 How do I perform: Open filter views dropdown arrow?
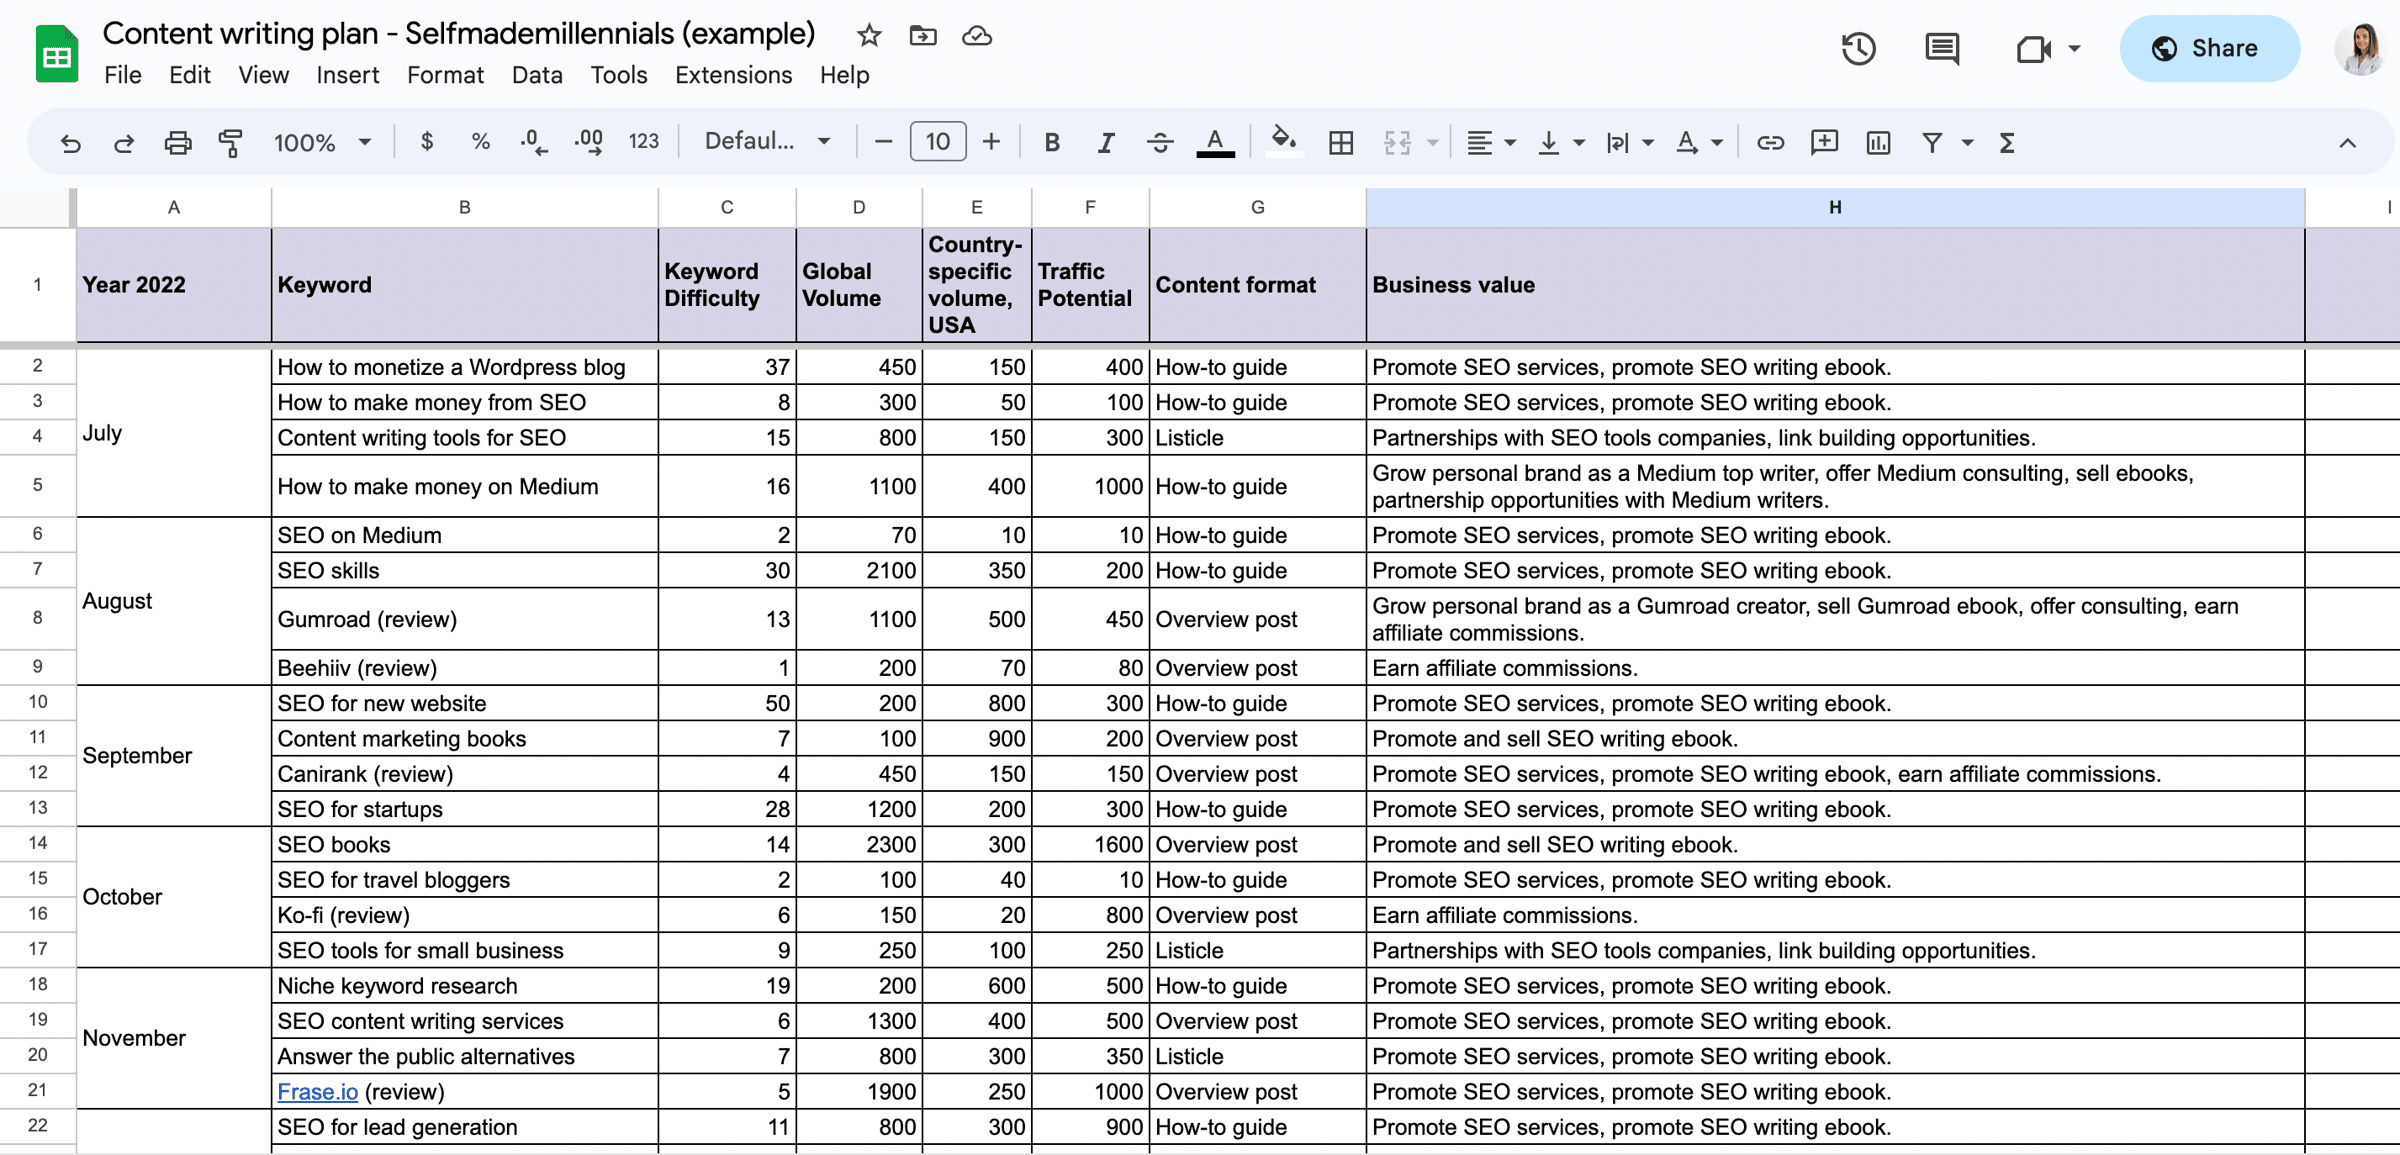tap(1967, 143)
